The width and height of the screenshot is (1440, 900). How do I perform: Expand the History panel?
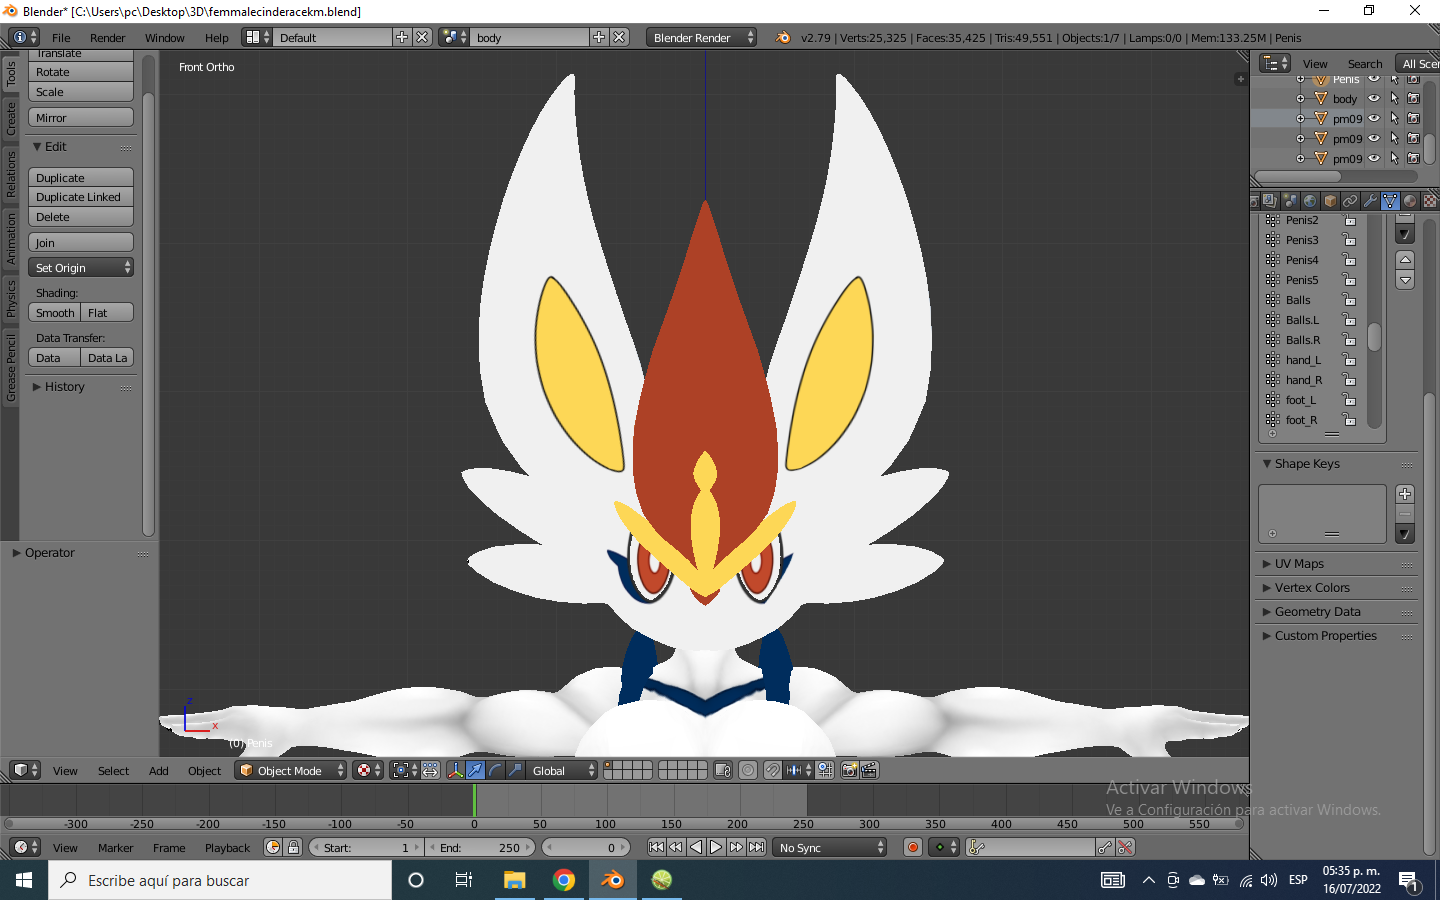[64, 387]
